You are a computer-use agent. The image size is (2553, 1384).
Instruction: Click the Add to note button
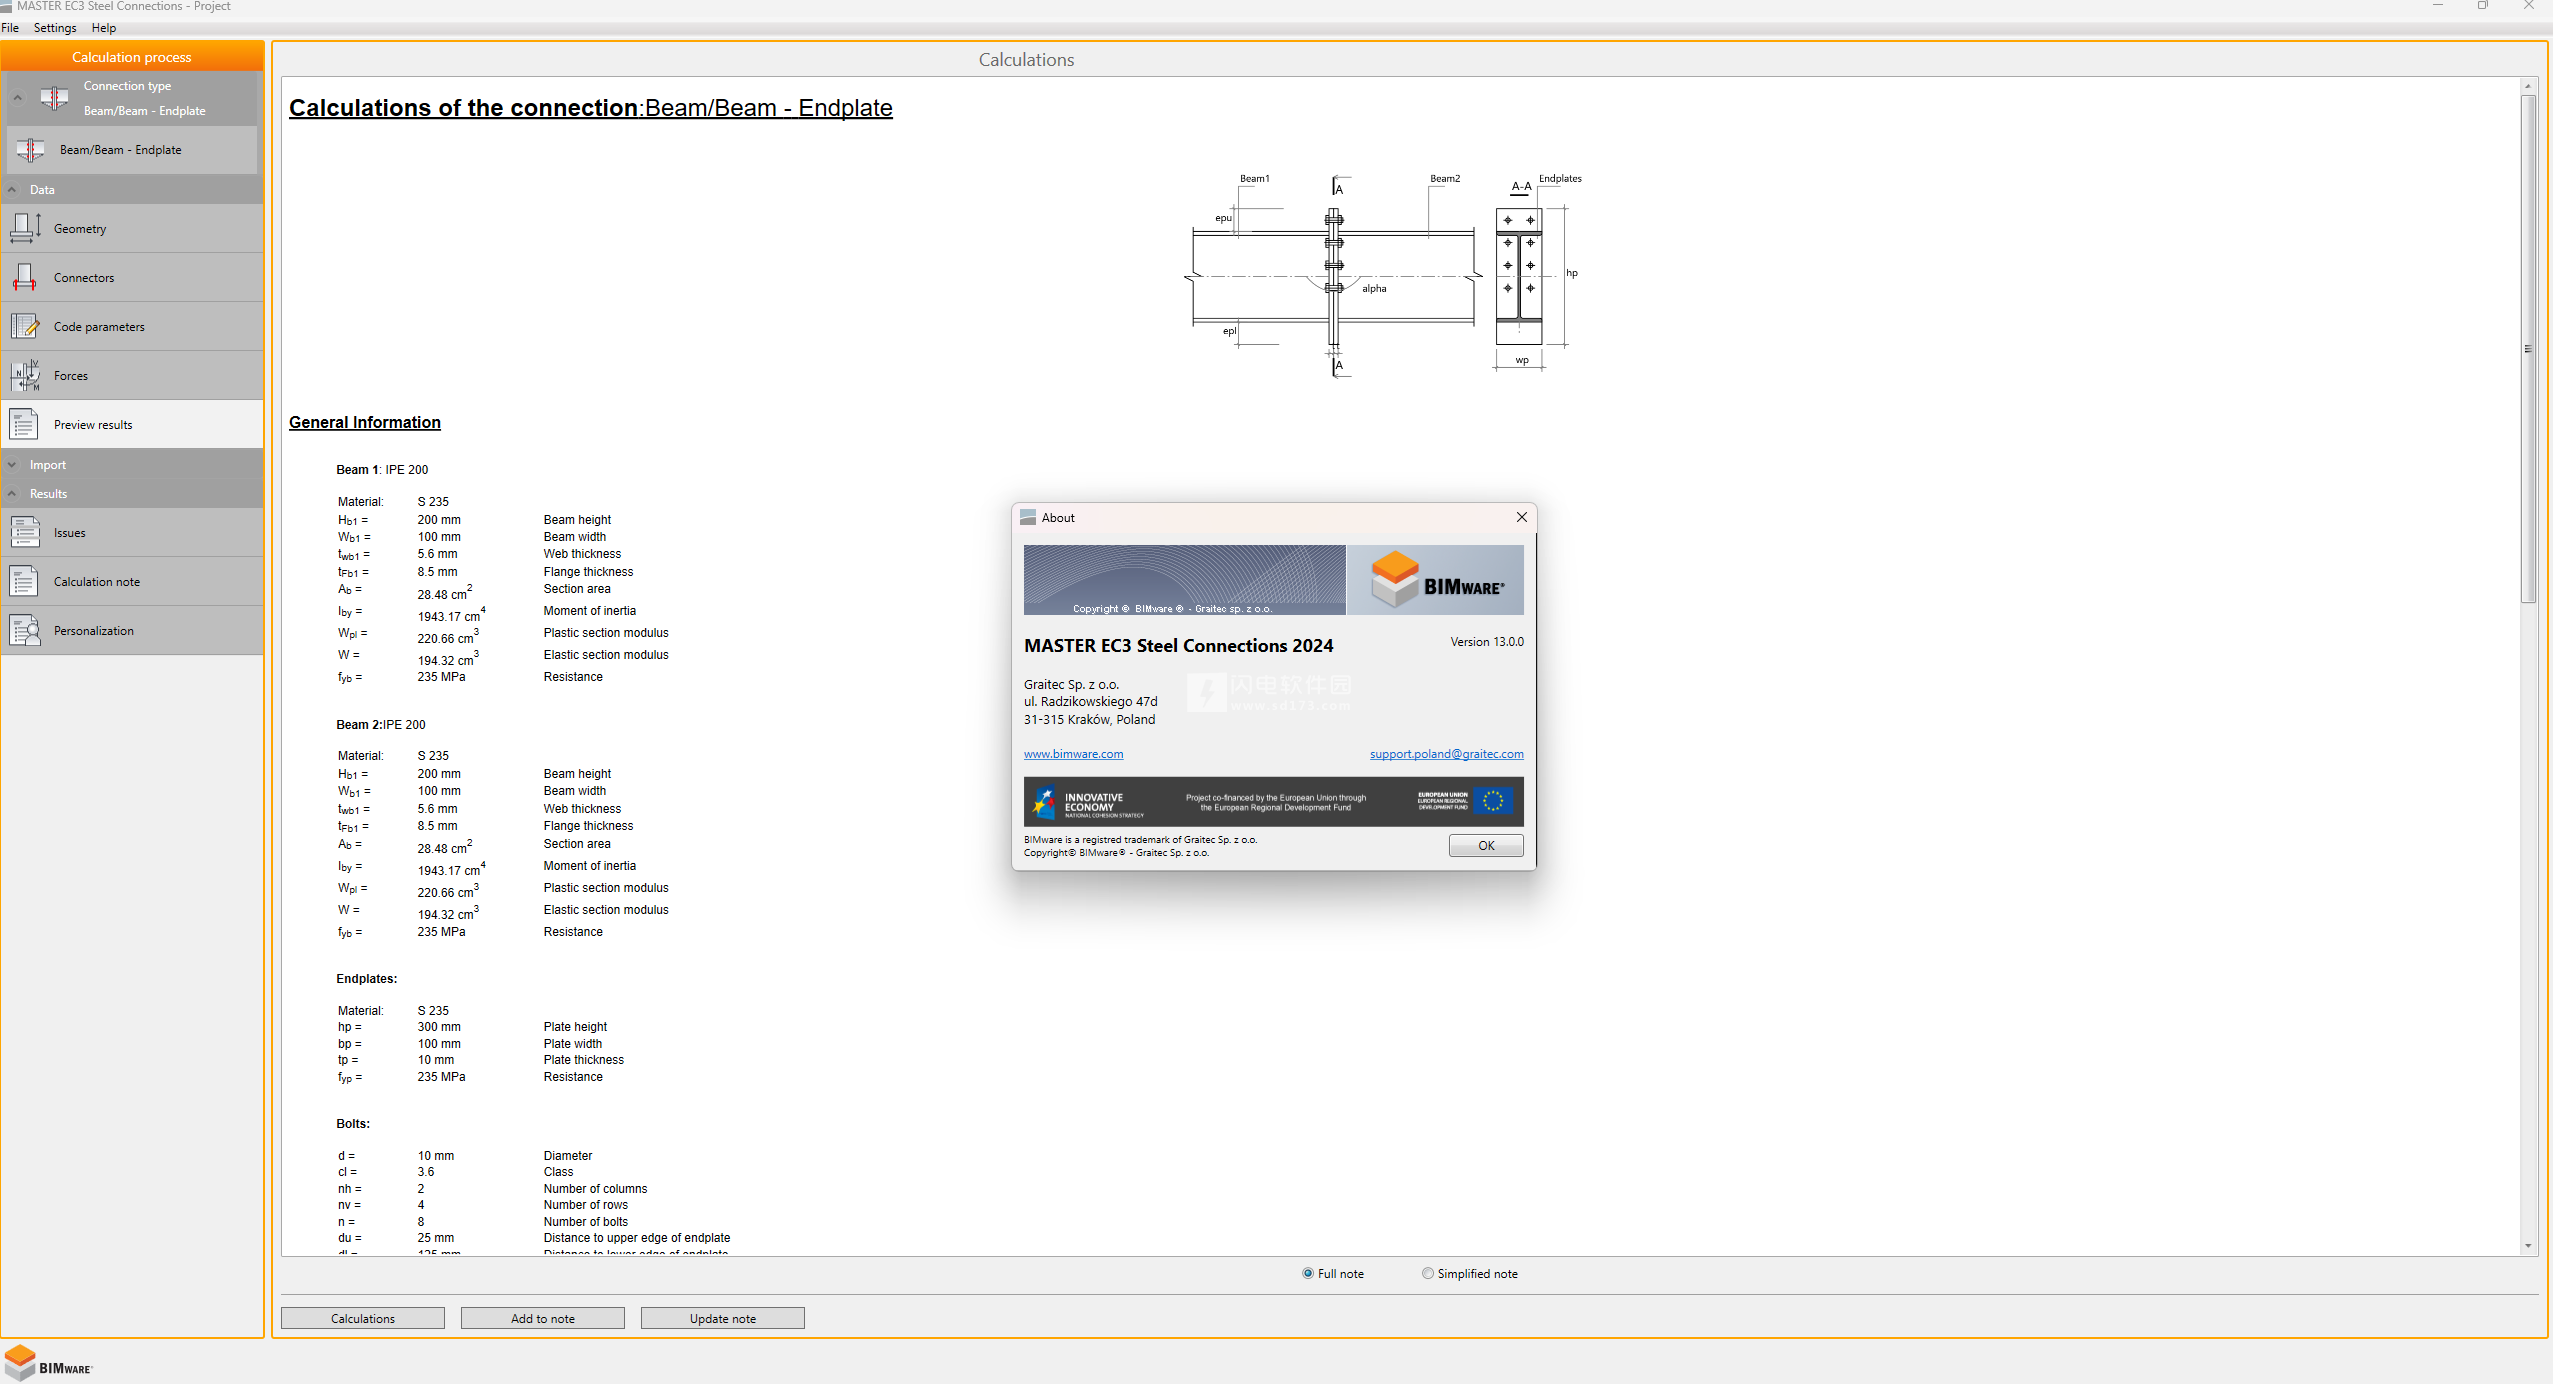coord(543,1319)
